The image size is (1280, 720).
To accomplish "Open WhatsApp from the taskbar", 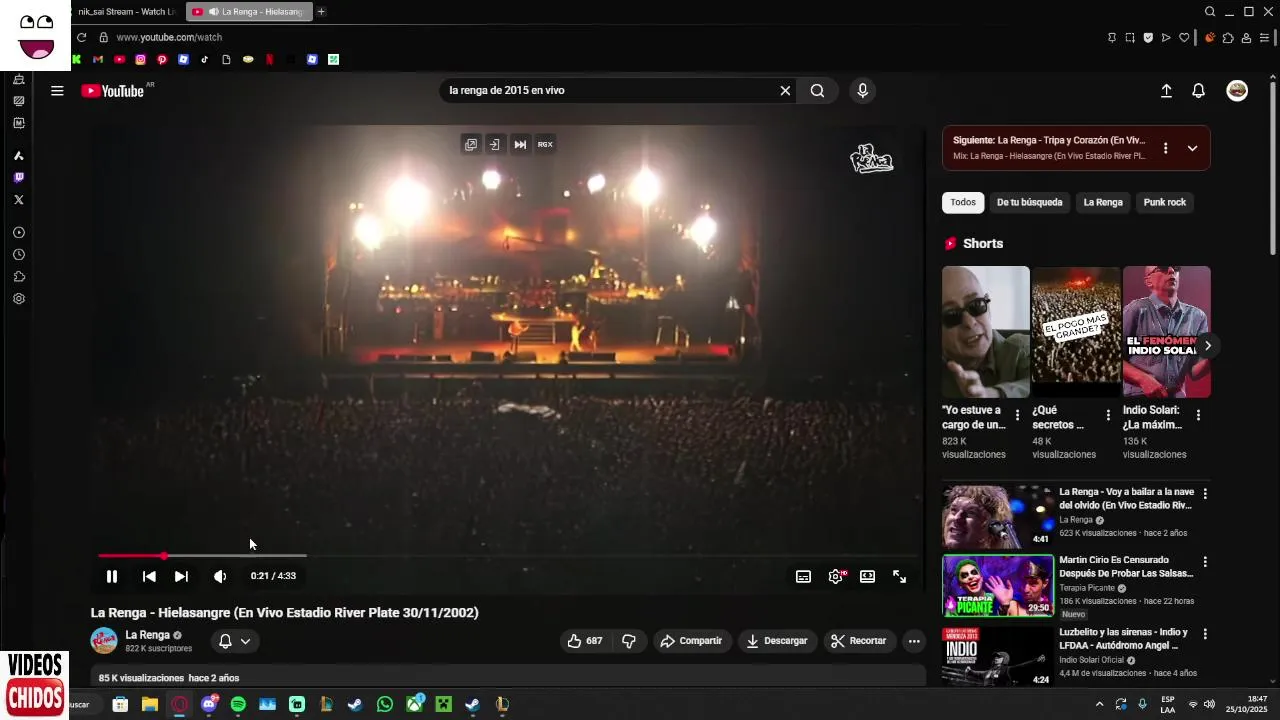I will [385, 705].
